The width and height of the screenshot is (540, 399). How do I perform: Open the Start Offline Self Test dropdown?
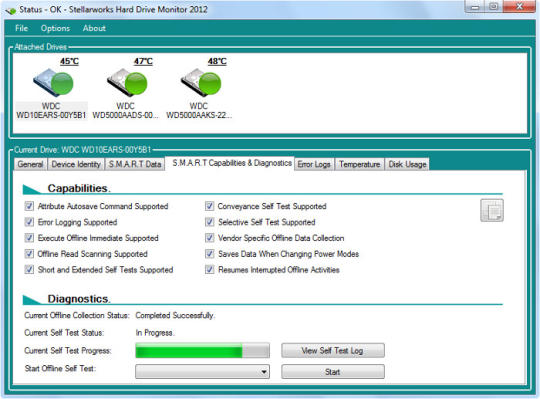coord(202,372)
